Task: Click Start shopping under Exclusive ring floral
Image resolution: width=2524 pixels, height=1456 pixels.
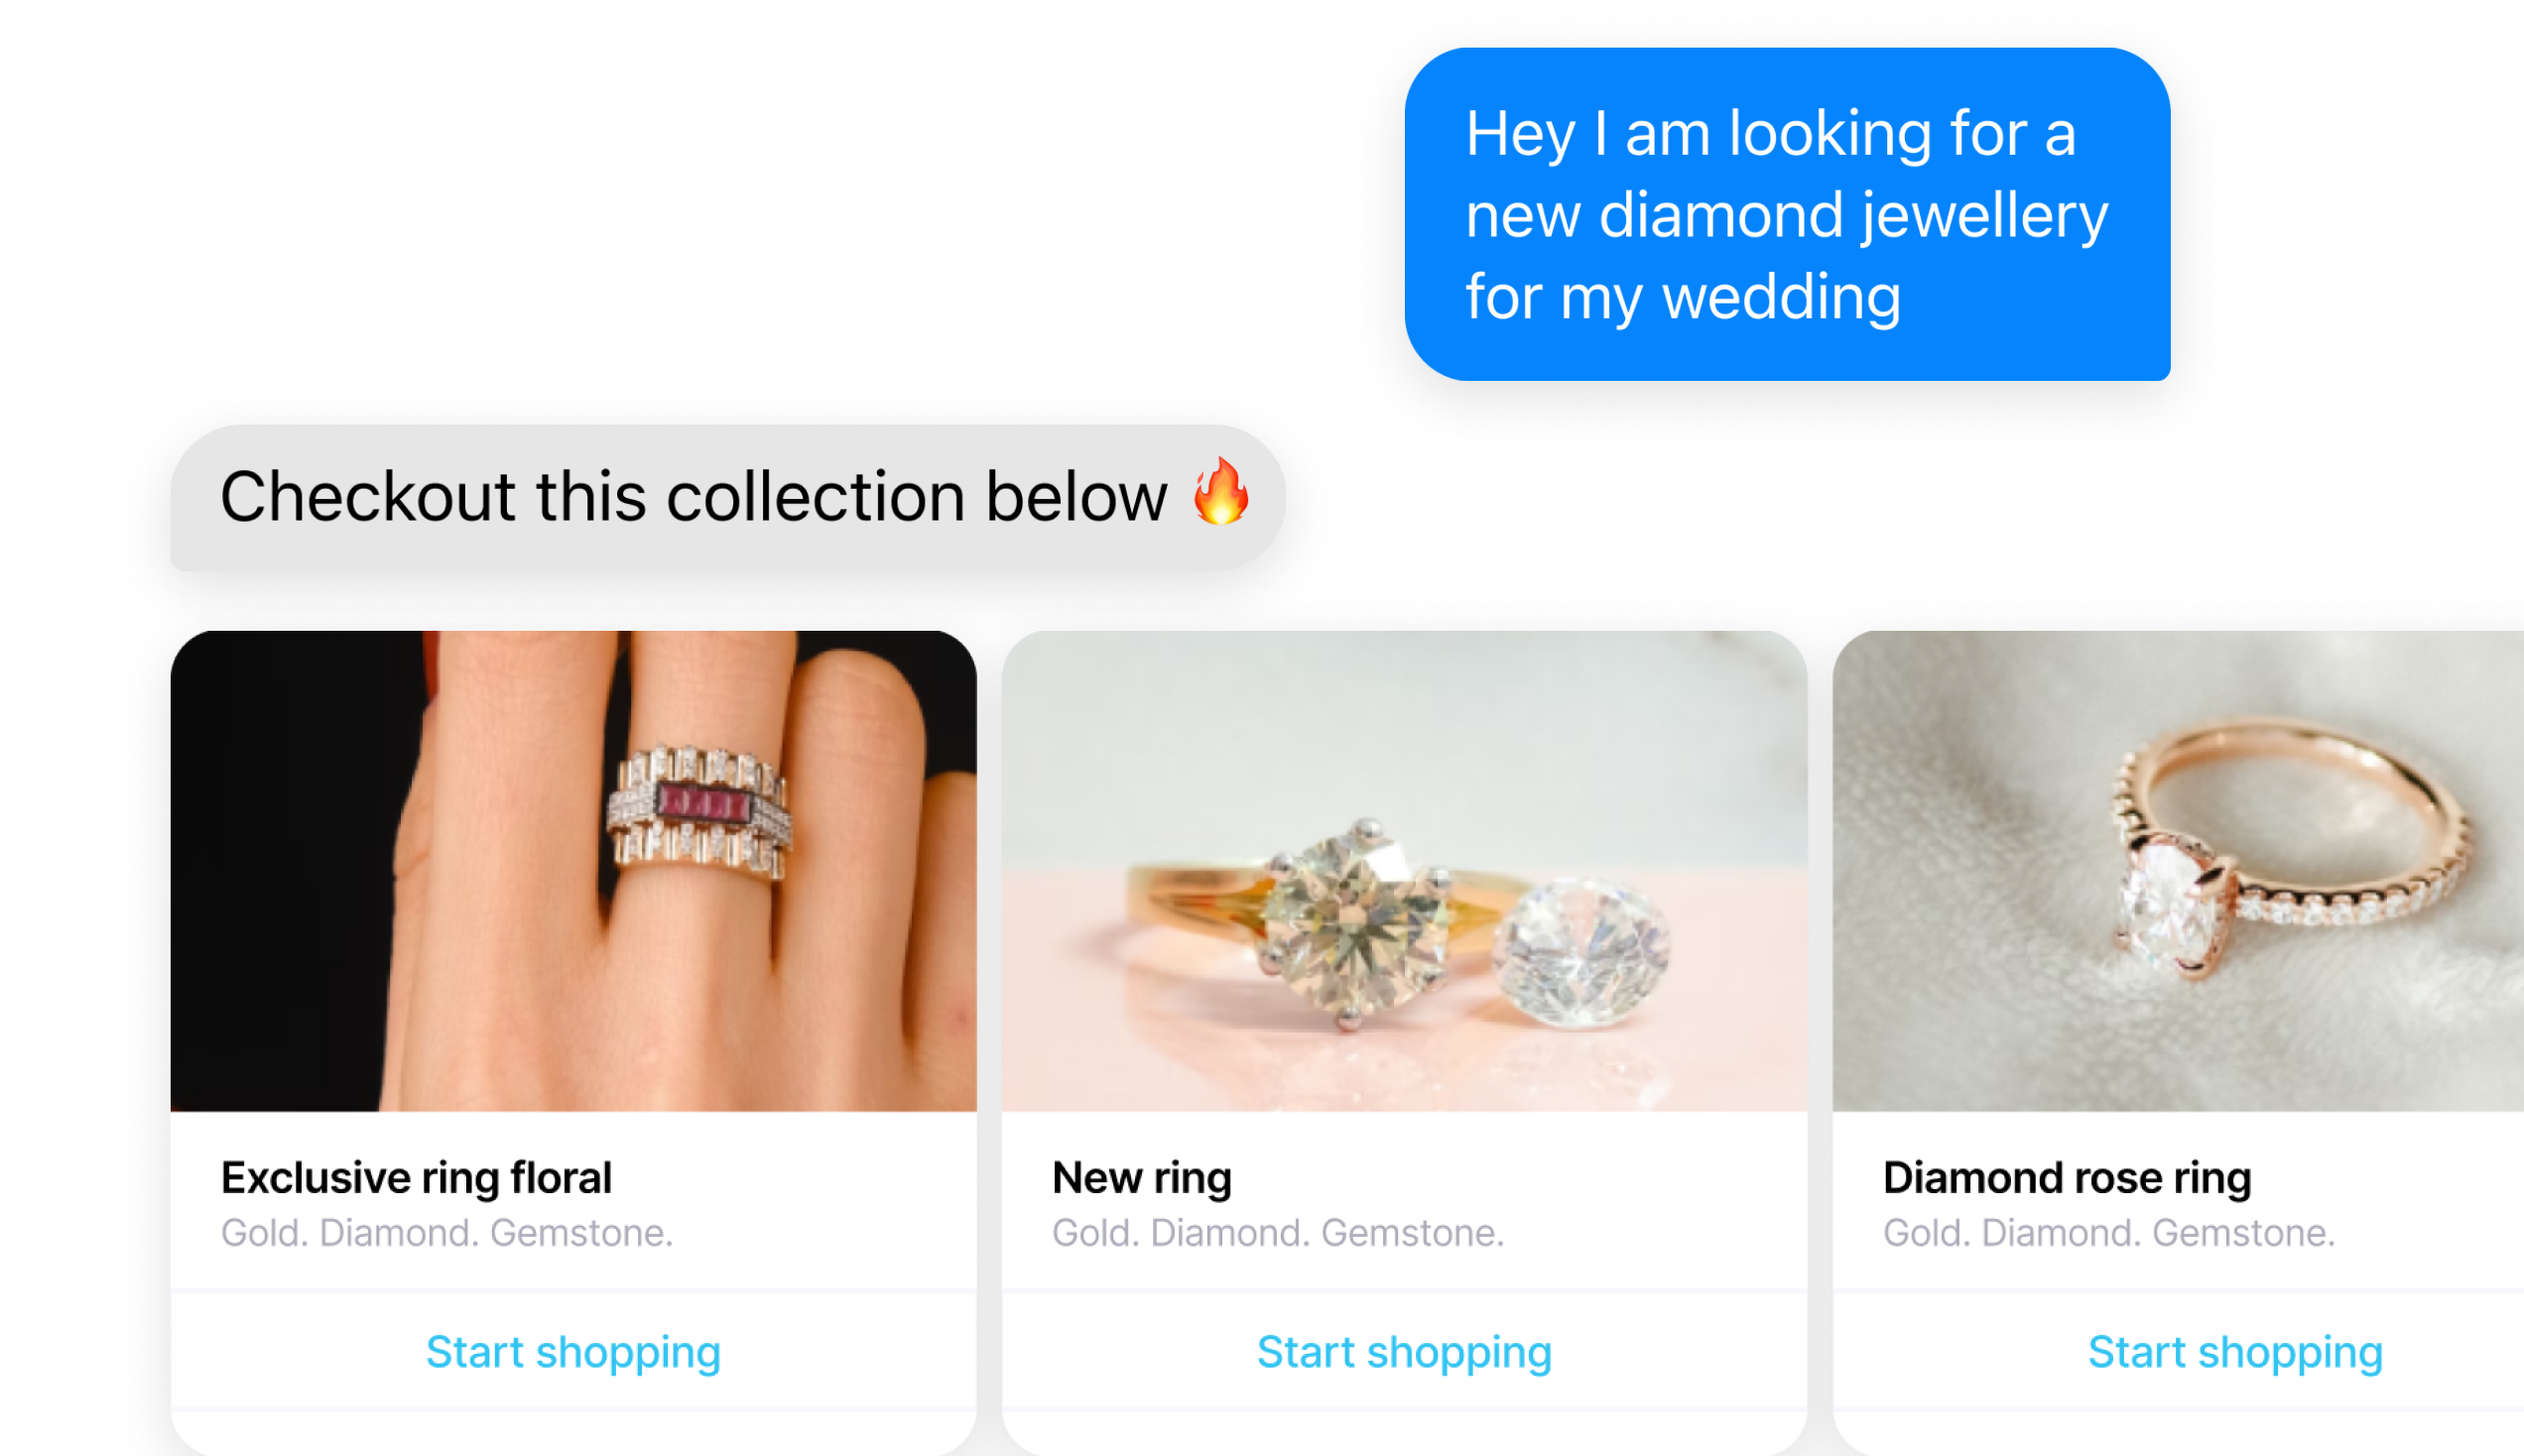Action: [x=573, y=1352]
